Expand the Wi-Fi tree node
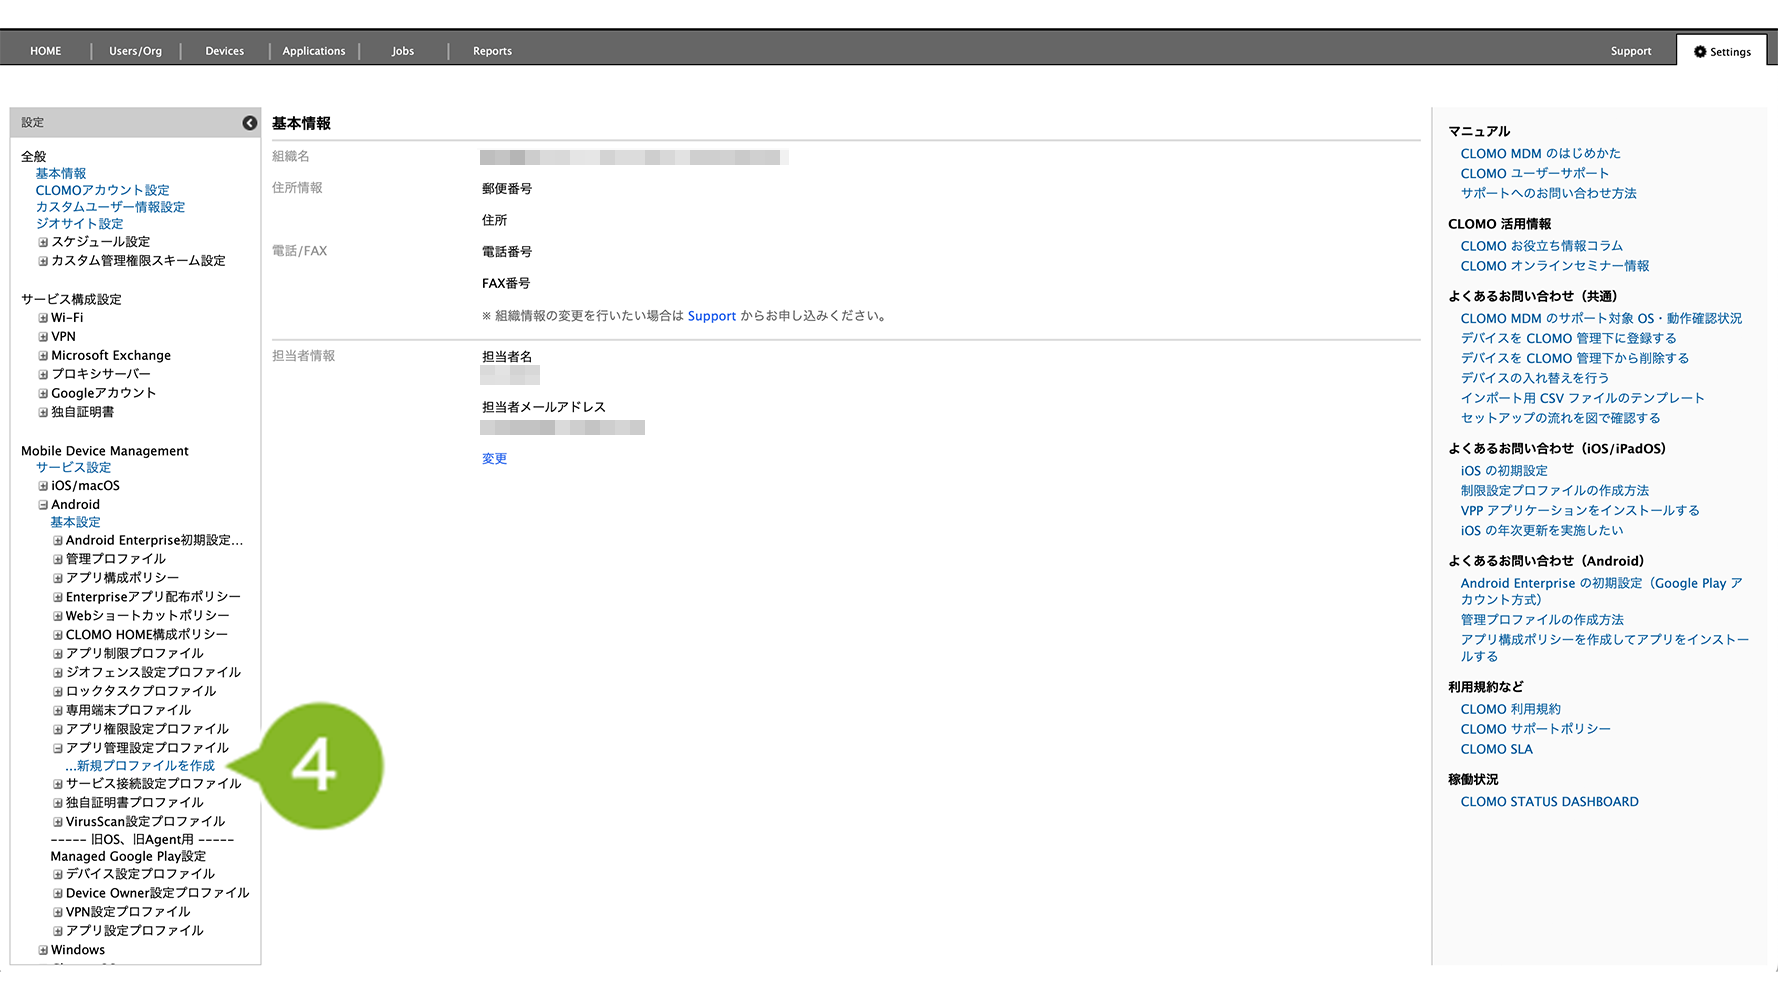 43,318
